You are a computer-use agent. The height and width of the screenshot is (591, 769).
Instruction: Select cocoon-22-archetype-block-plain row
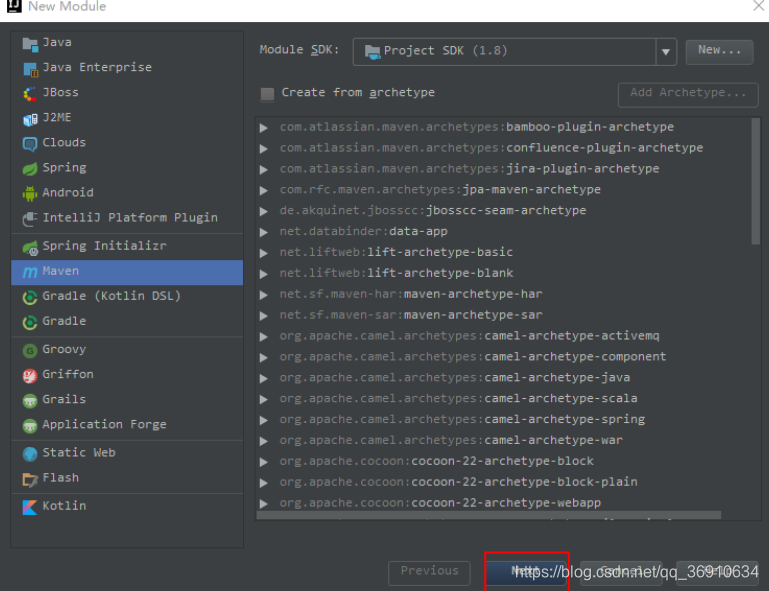click(458, 482)
